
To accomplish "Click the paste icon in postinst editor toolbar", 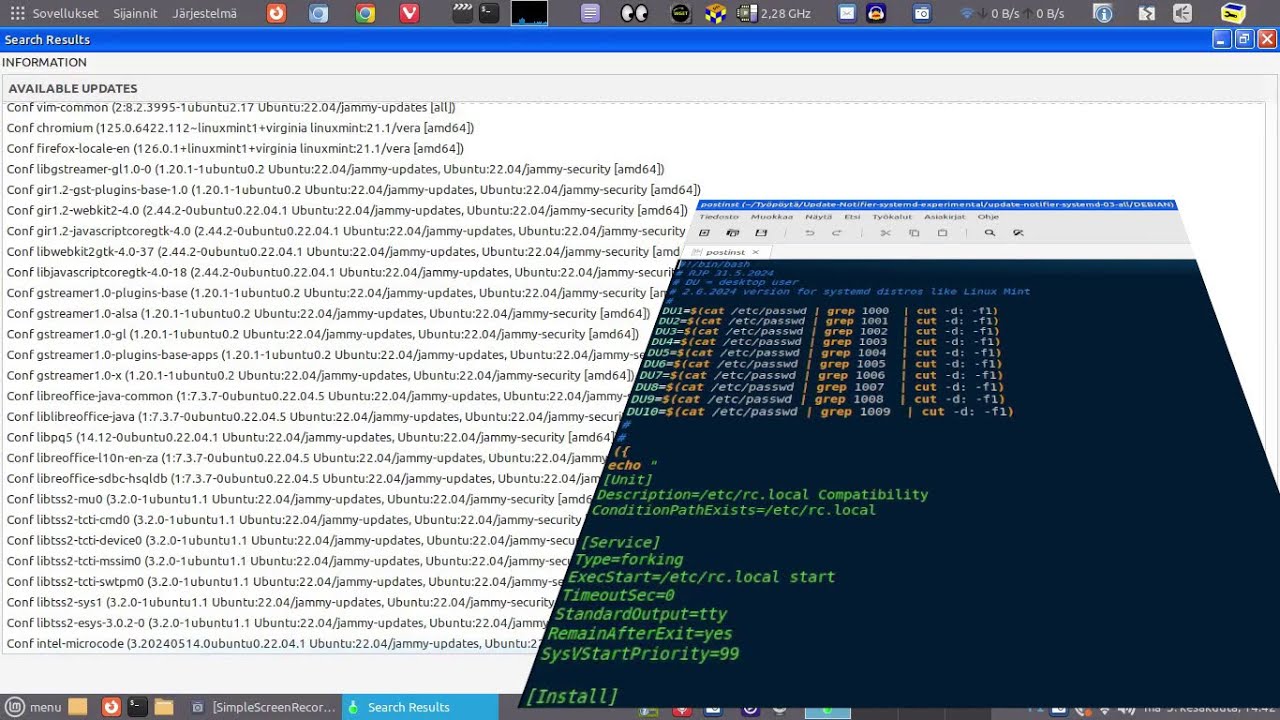I will pos(942,233).
